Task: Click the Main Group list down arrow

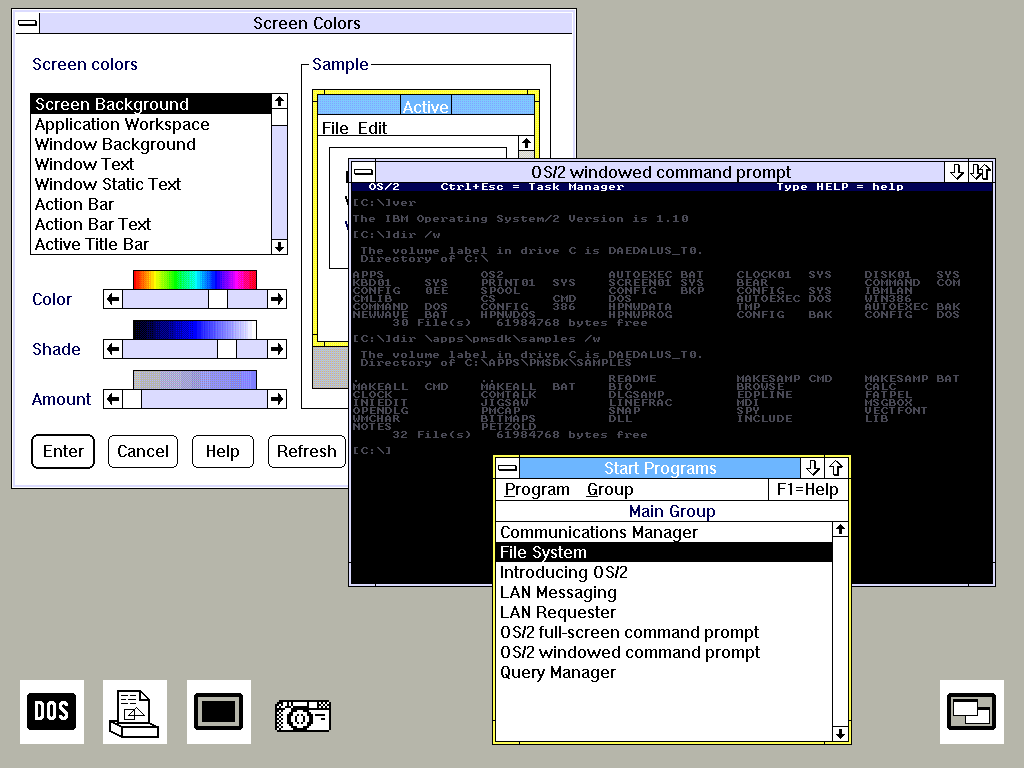Action: click(840, 734)
